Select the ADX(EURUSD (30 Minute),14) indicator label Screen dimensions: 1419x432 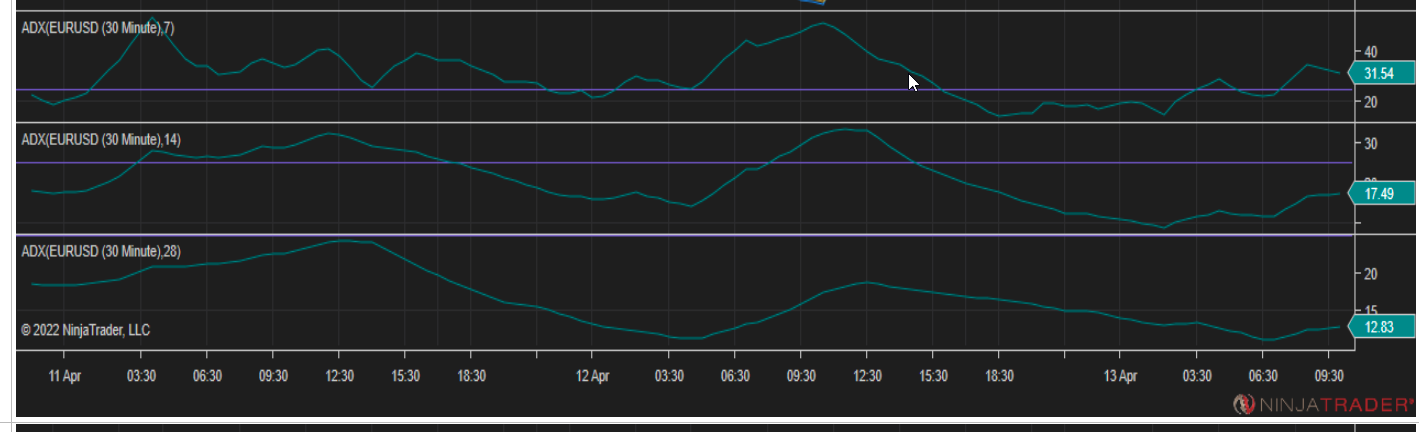coord(101,139)
